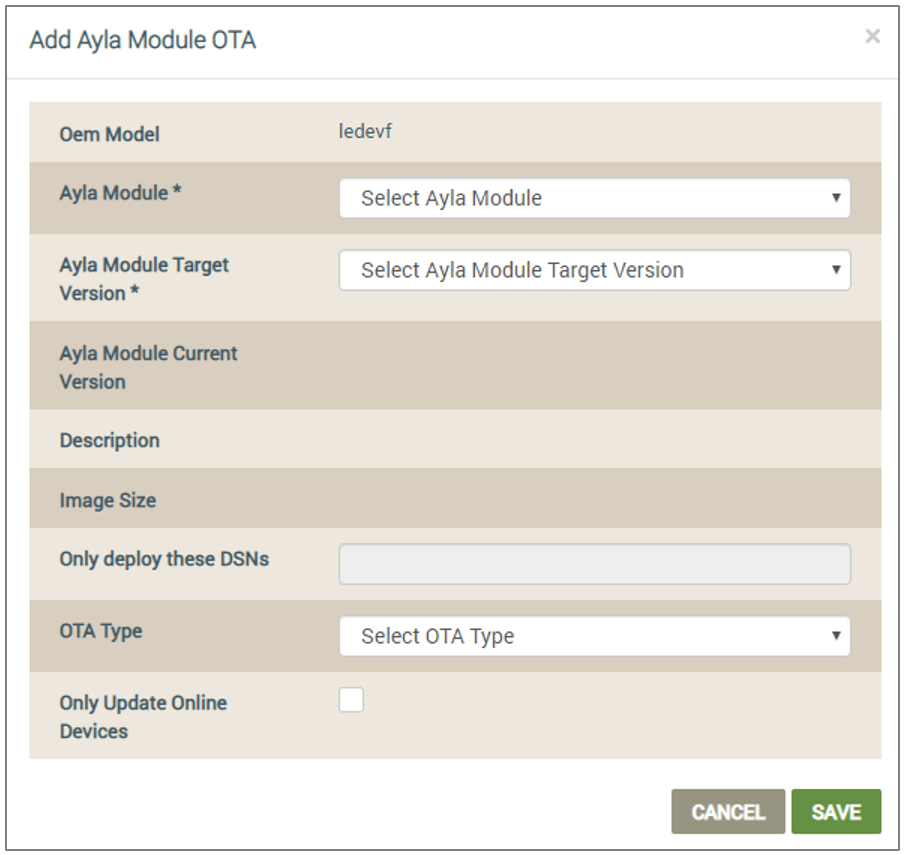Screen dimensions: 905x855
Task: Click the 'Ayla Module Current Version' label
Action: [148, 367]
